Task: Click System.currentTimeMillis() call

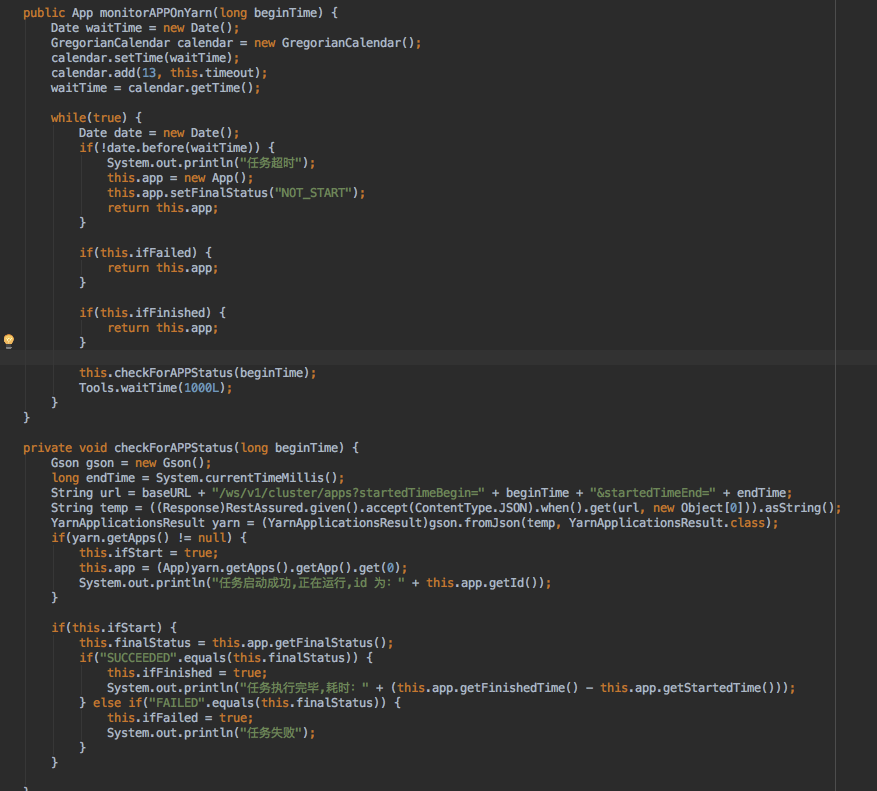Action: (x=268, y=477)
